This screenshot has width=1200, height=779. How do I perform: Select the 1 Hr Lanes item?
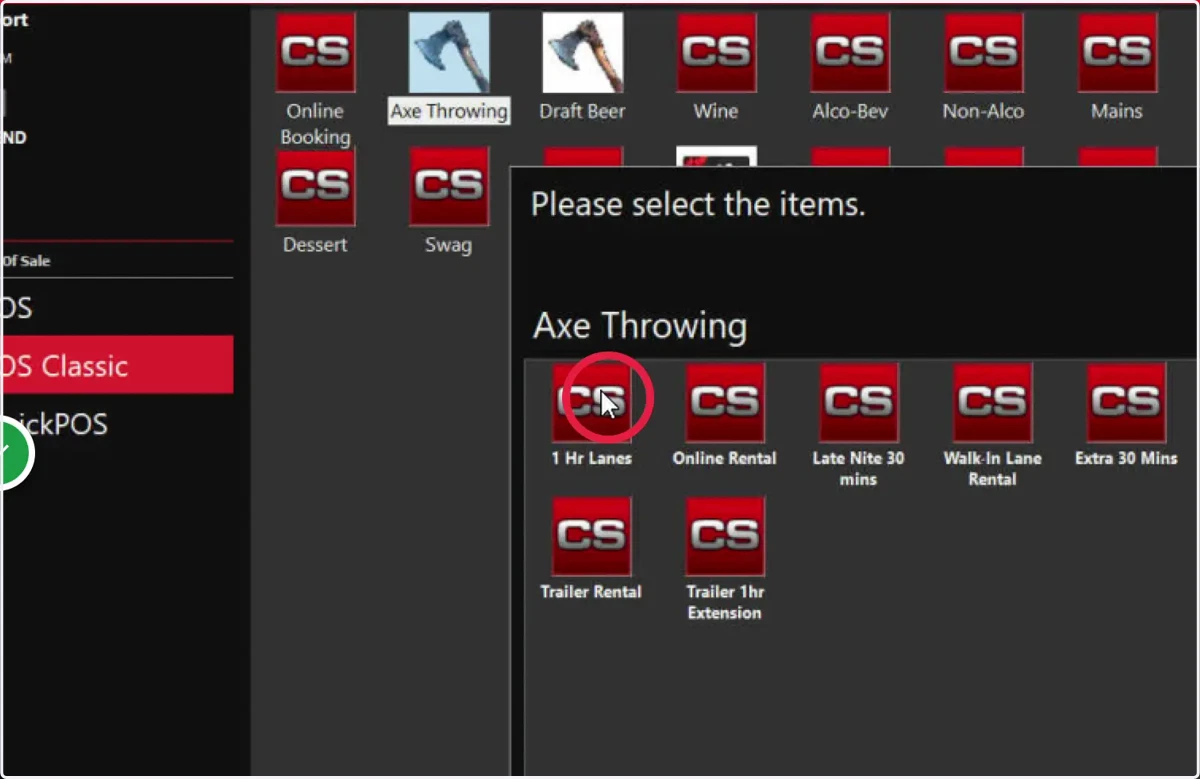pos(591,402)
